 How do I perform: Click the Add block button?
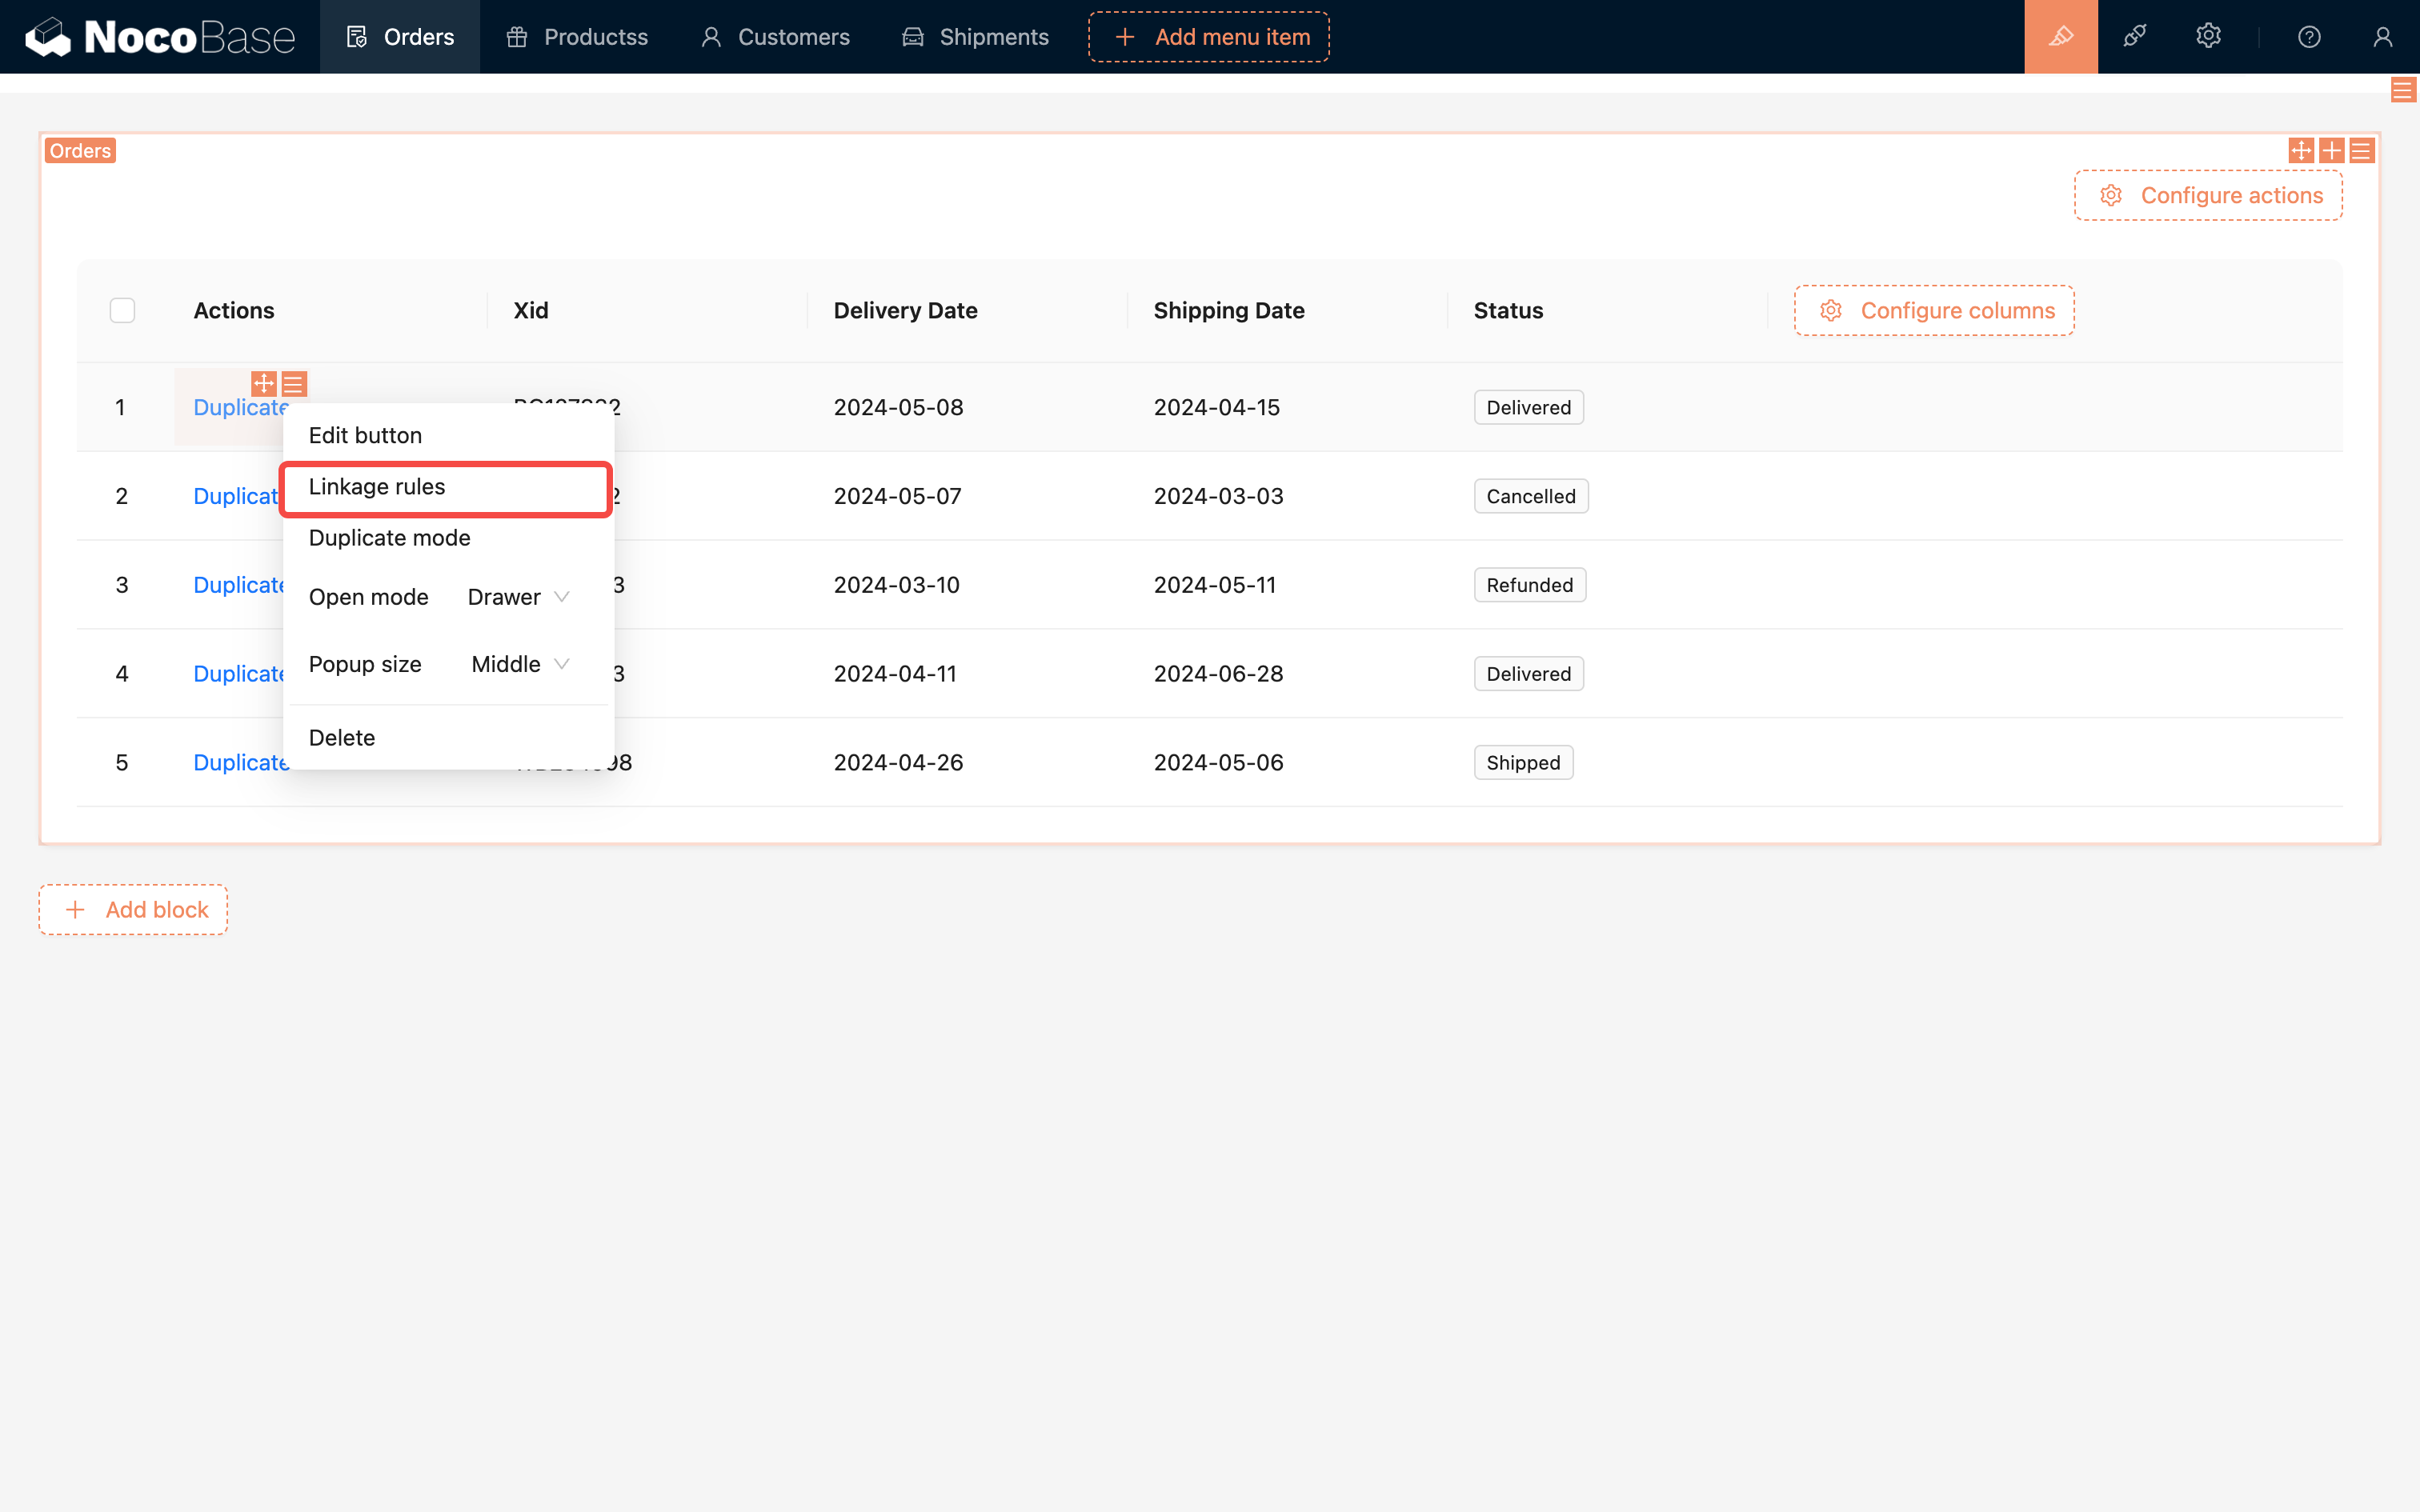(133, 909)
